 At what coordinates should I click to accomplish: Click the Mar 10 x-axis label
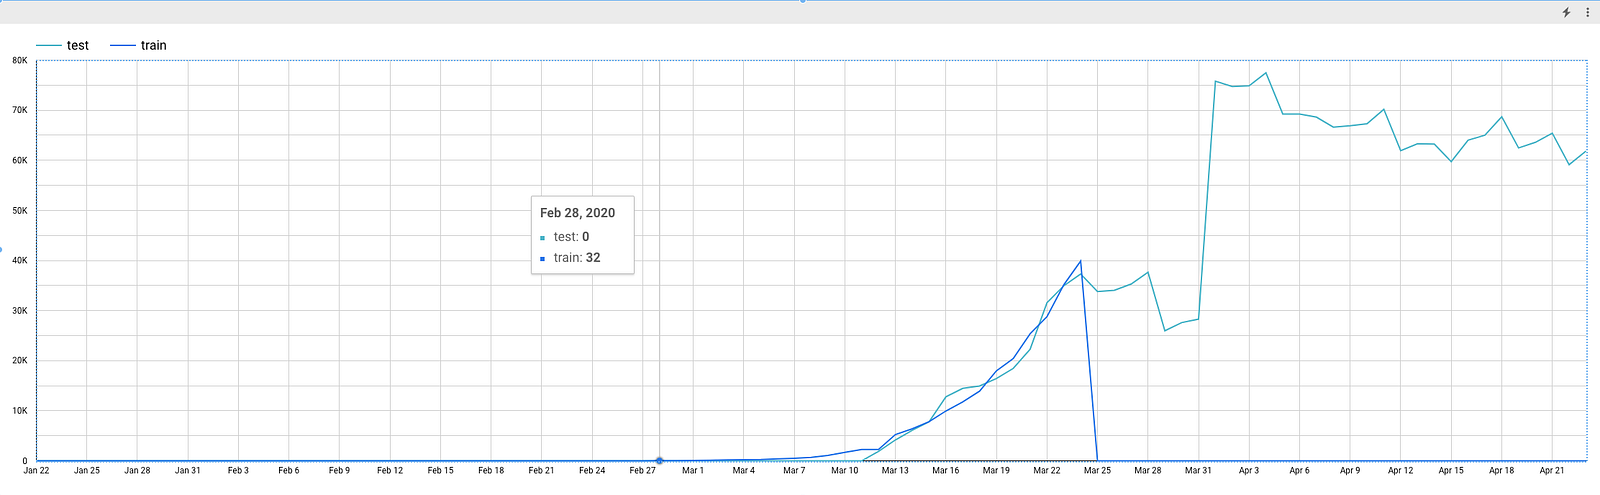pyautogui.click(x=845, y=470)
